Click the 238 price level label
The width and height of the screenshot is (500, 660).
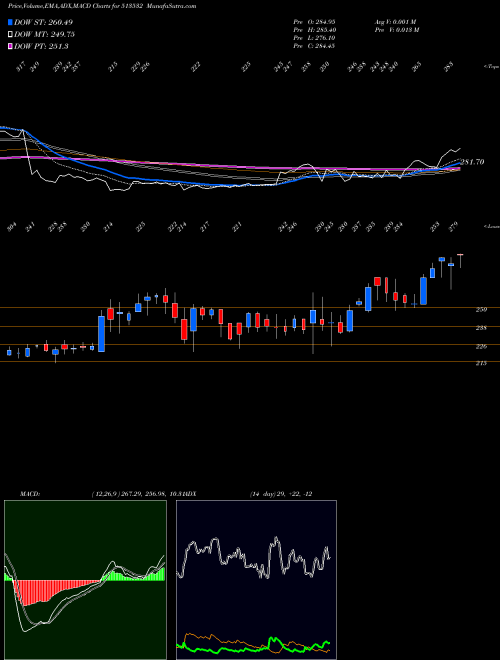(481, 328)
